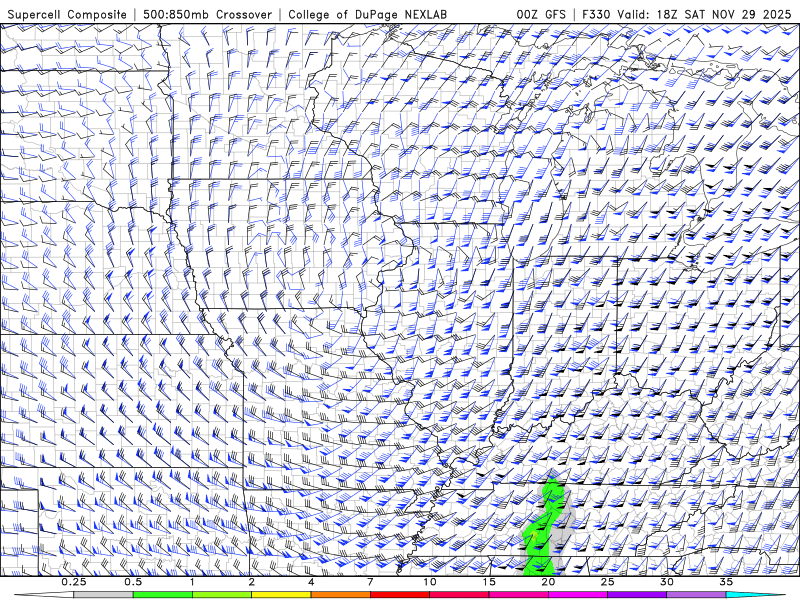Click the '0.25' legend scale label
This screenshot has width=800, height=600.
click(x=74, y=582)
